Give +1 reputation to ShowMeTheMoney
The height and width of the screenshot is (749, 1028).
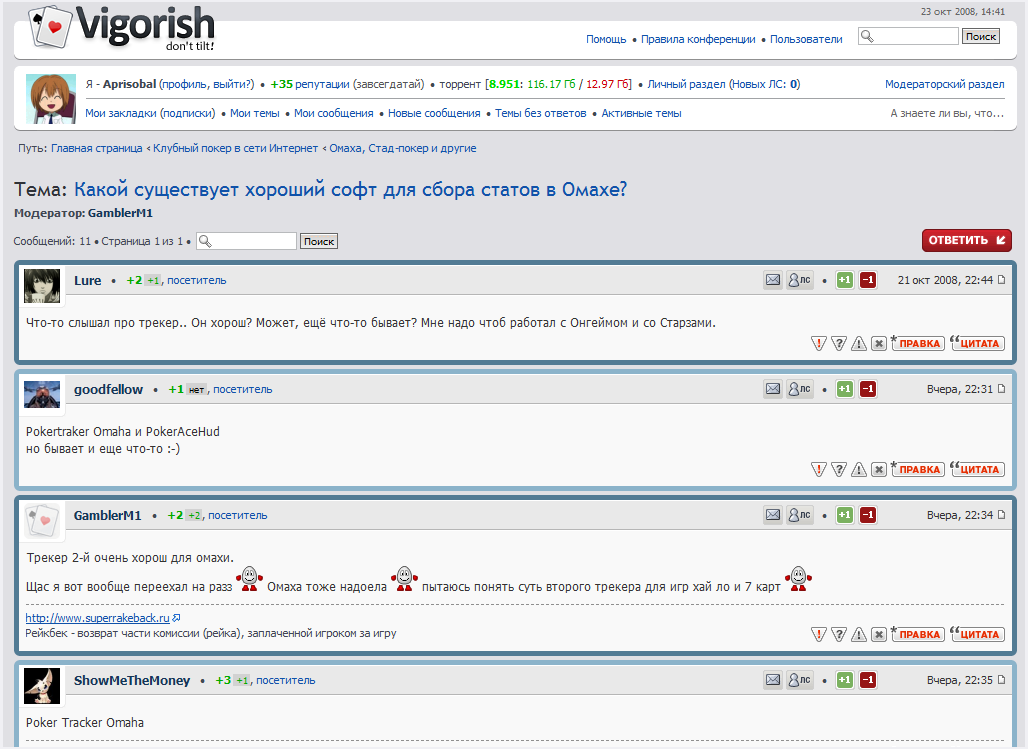pyautogui.click(x=844, y=680)
